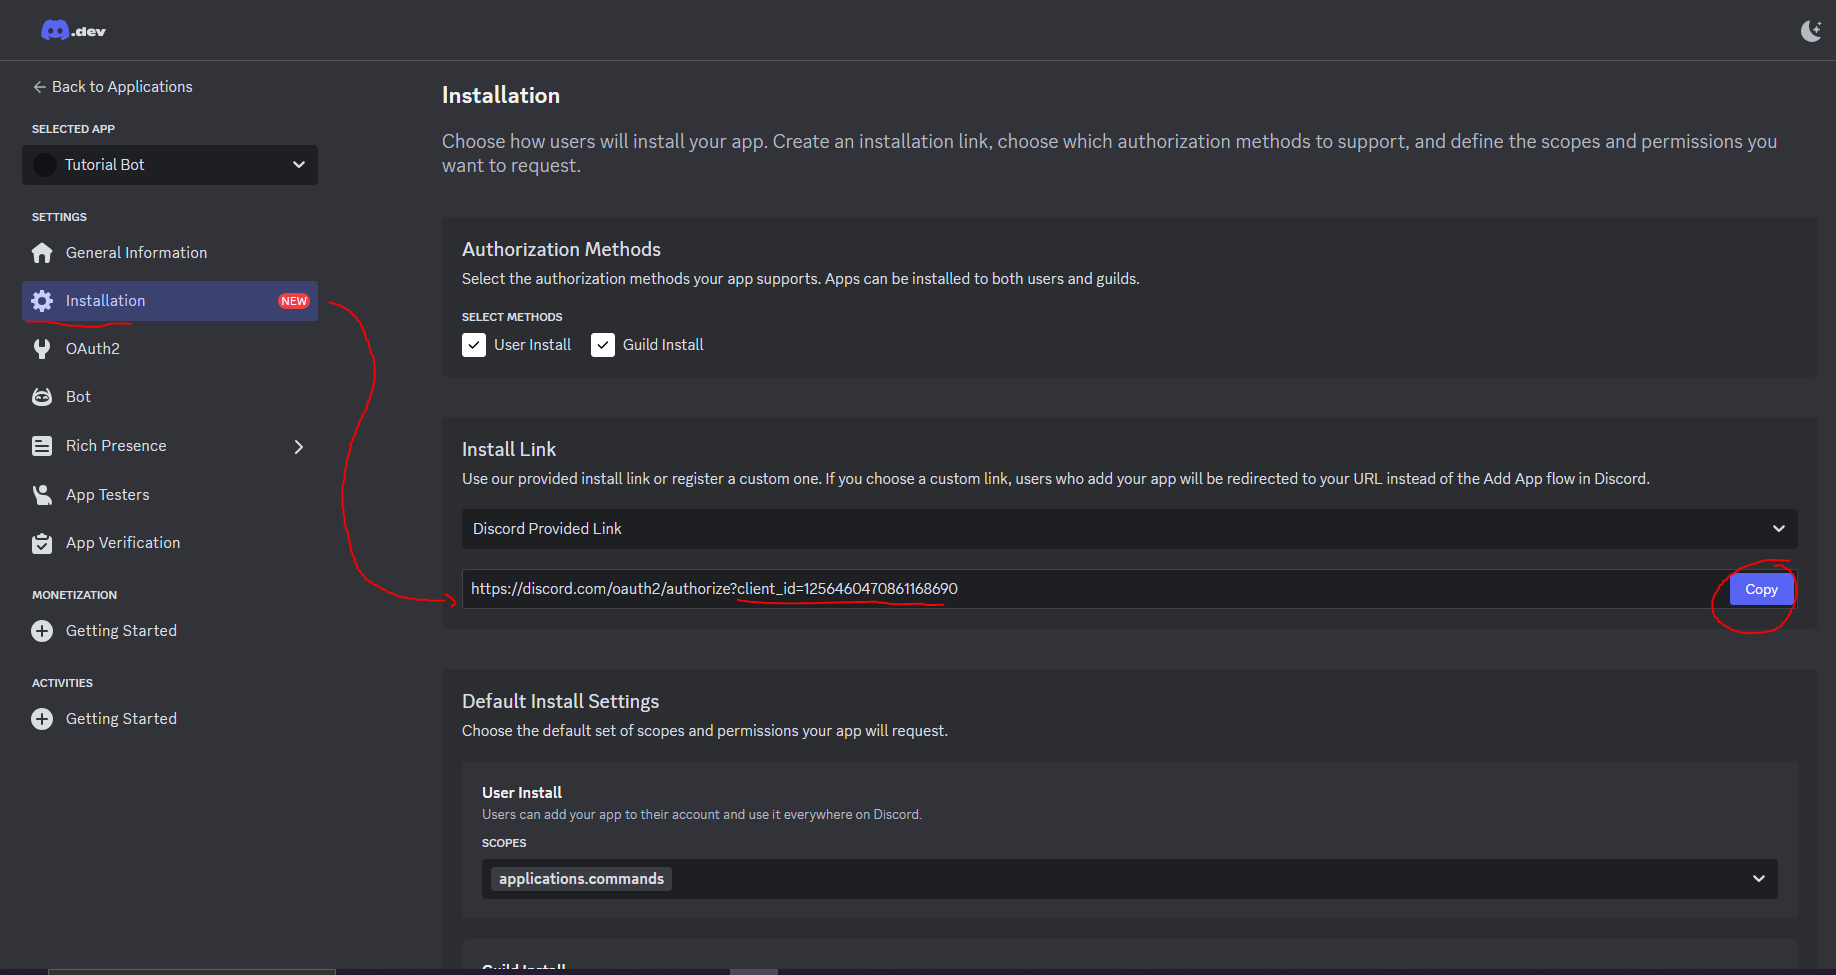Screen dimensions: 1836x975
Task: Click the Bot robot icon
Action: tap(42, 397)
